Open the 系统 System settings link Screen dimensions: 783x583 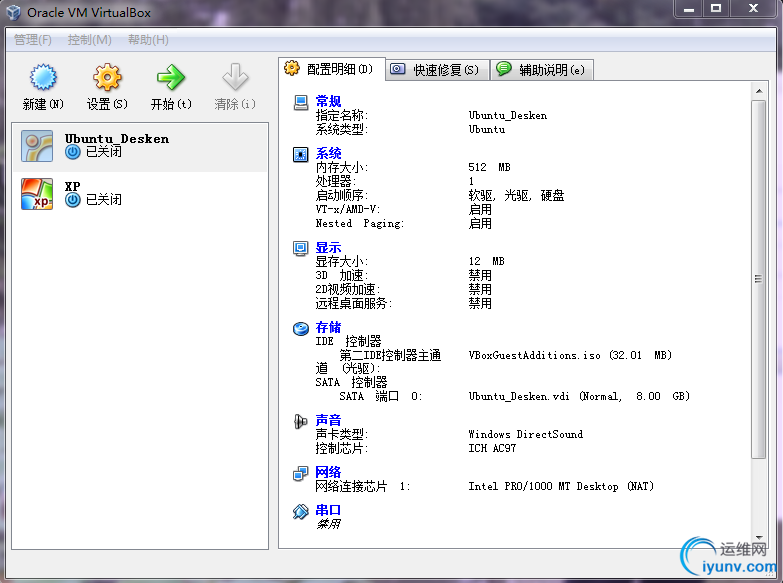coord(328,153)
